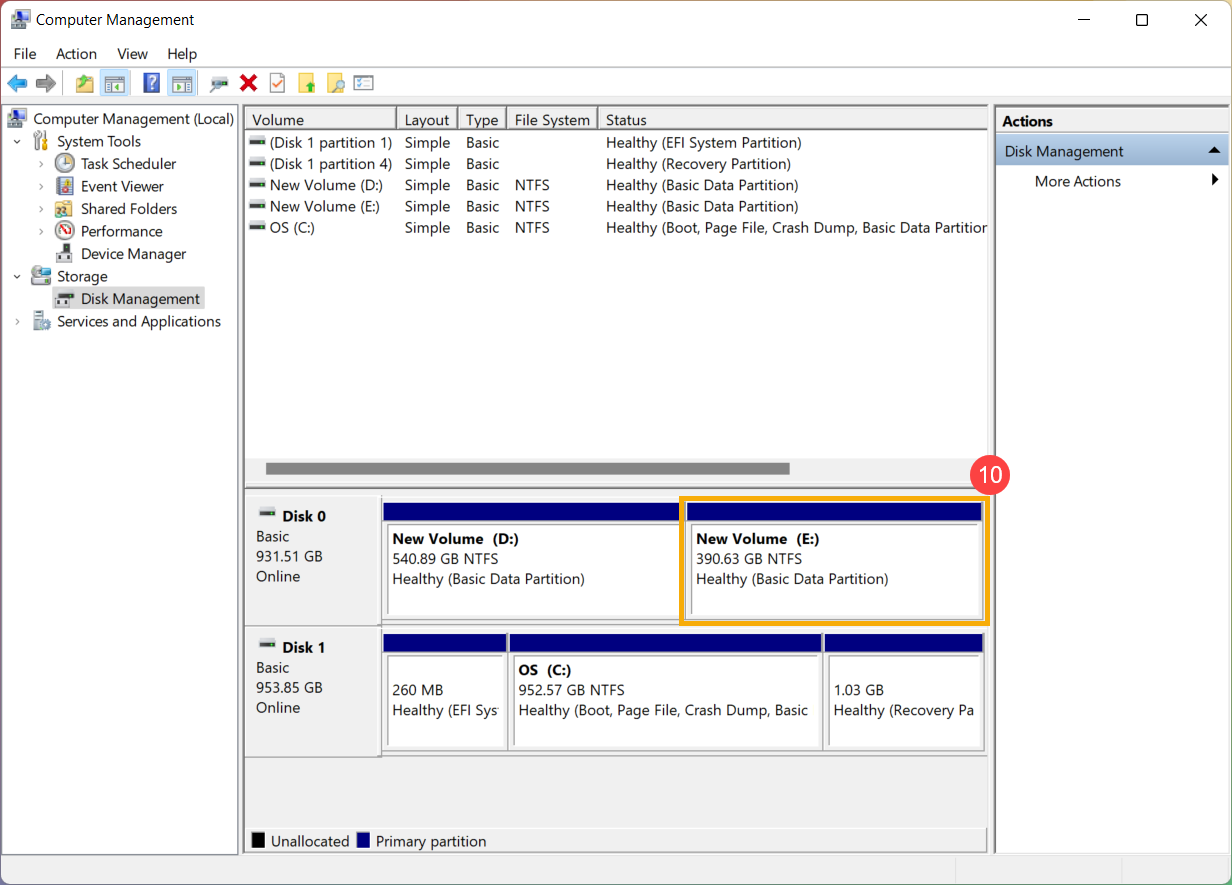
Task: Open the More Actions submenu arrow
Action: [1215, 180]
